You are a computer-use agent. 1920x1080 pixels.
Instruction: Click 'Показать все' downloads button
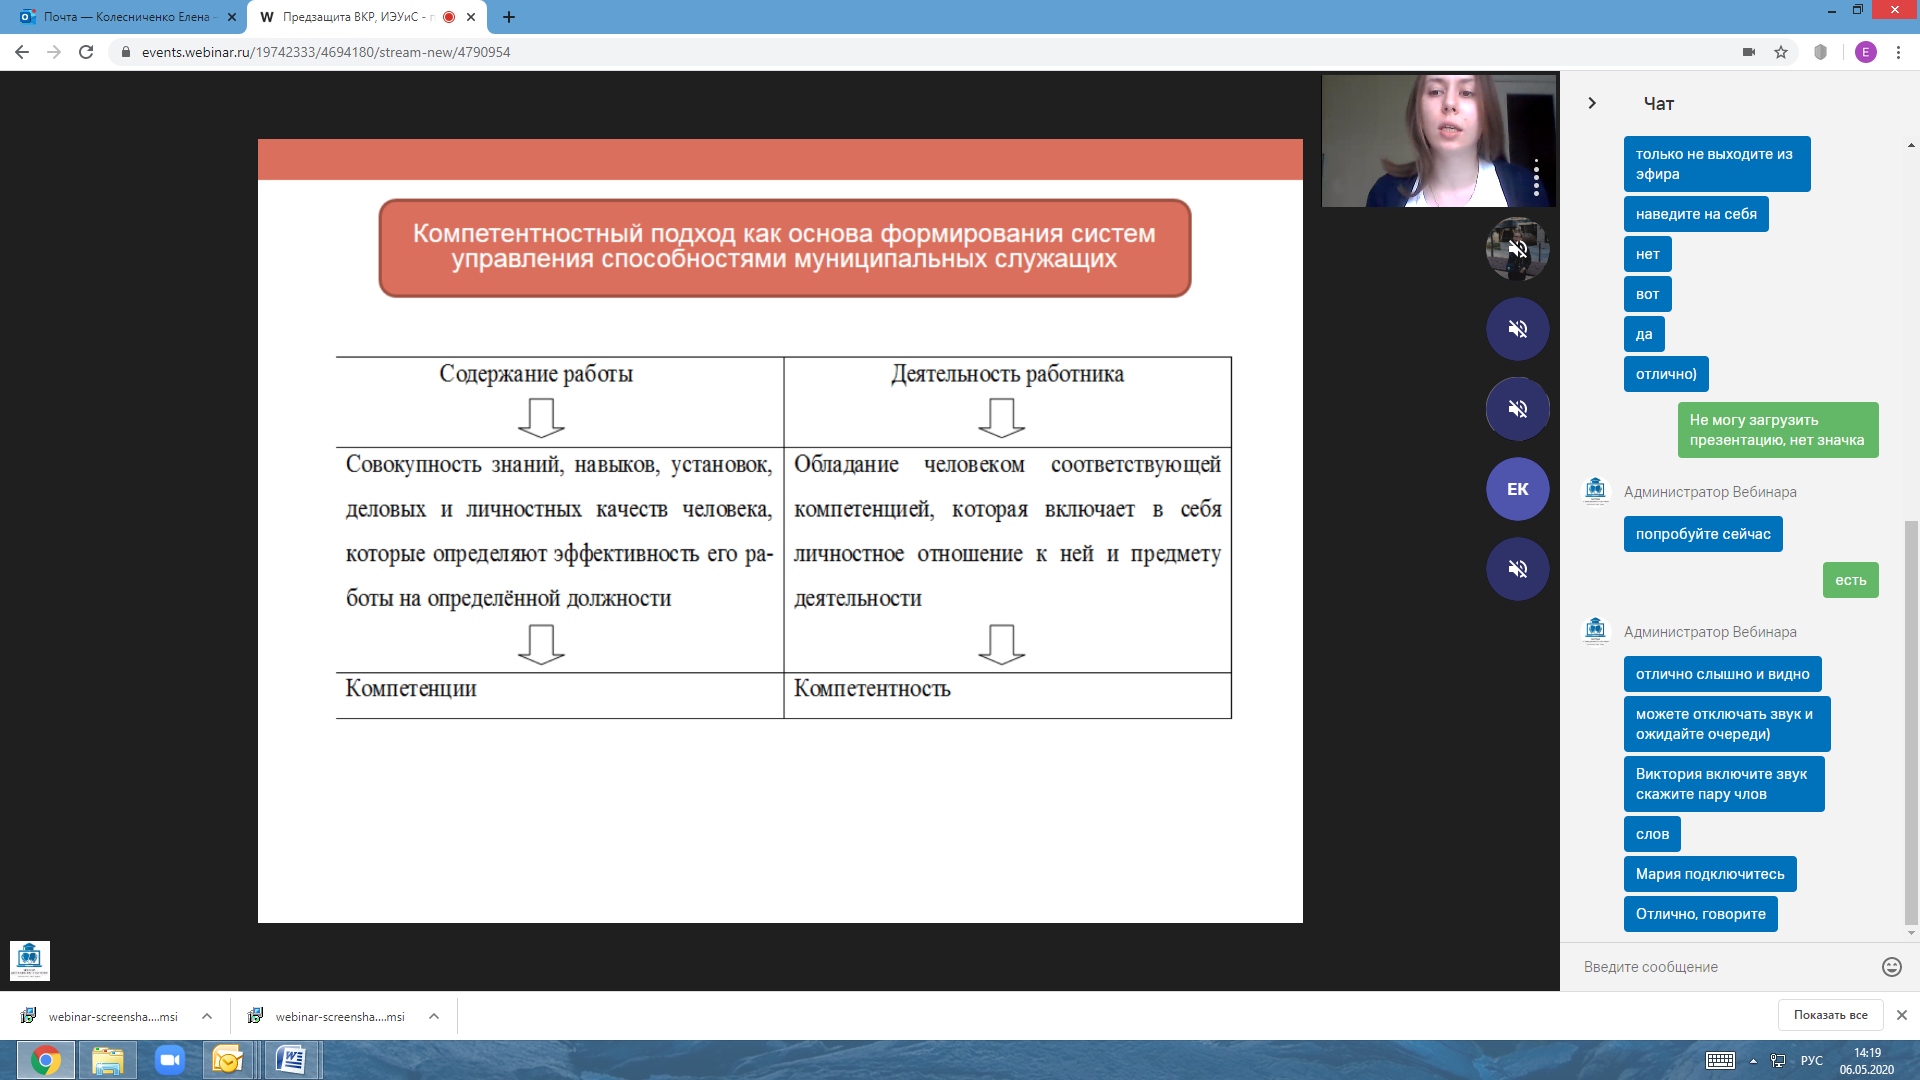click(x=1830, y=1015)
